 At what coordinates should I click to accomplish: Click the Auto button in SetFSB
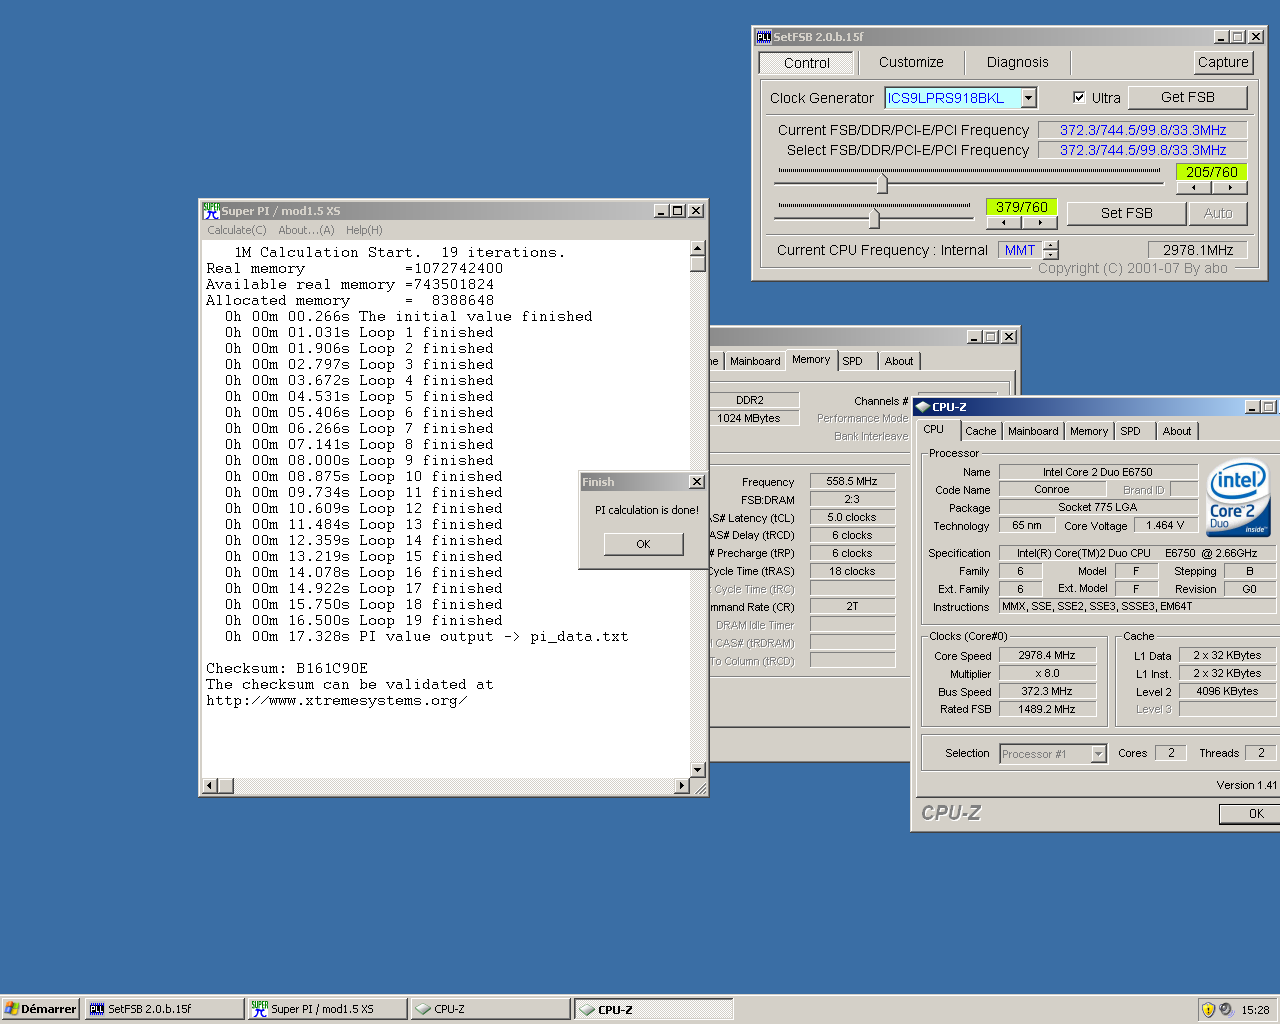[1218, 213]
